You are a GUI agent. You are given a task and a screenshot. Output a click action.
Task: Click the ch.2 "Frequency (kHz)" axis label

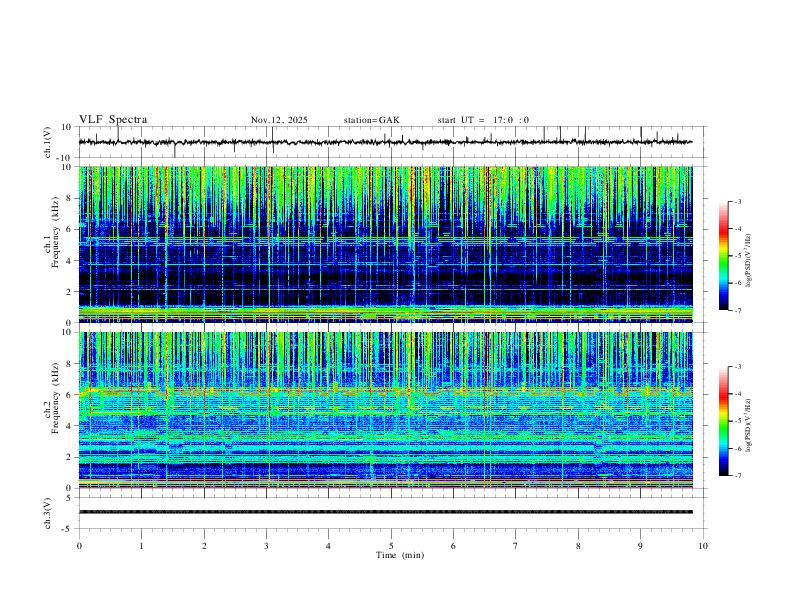coord(55,398)
